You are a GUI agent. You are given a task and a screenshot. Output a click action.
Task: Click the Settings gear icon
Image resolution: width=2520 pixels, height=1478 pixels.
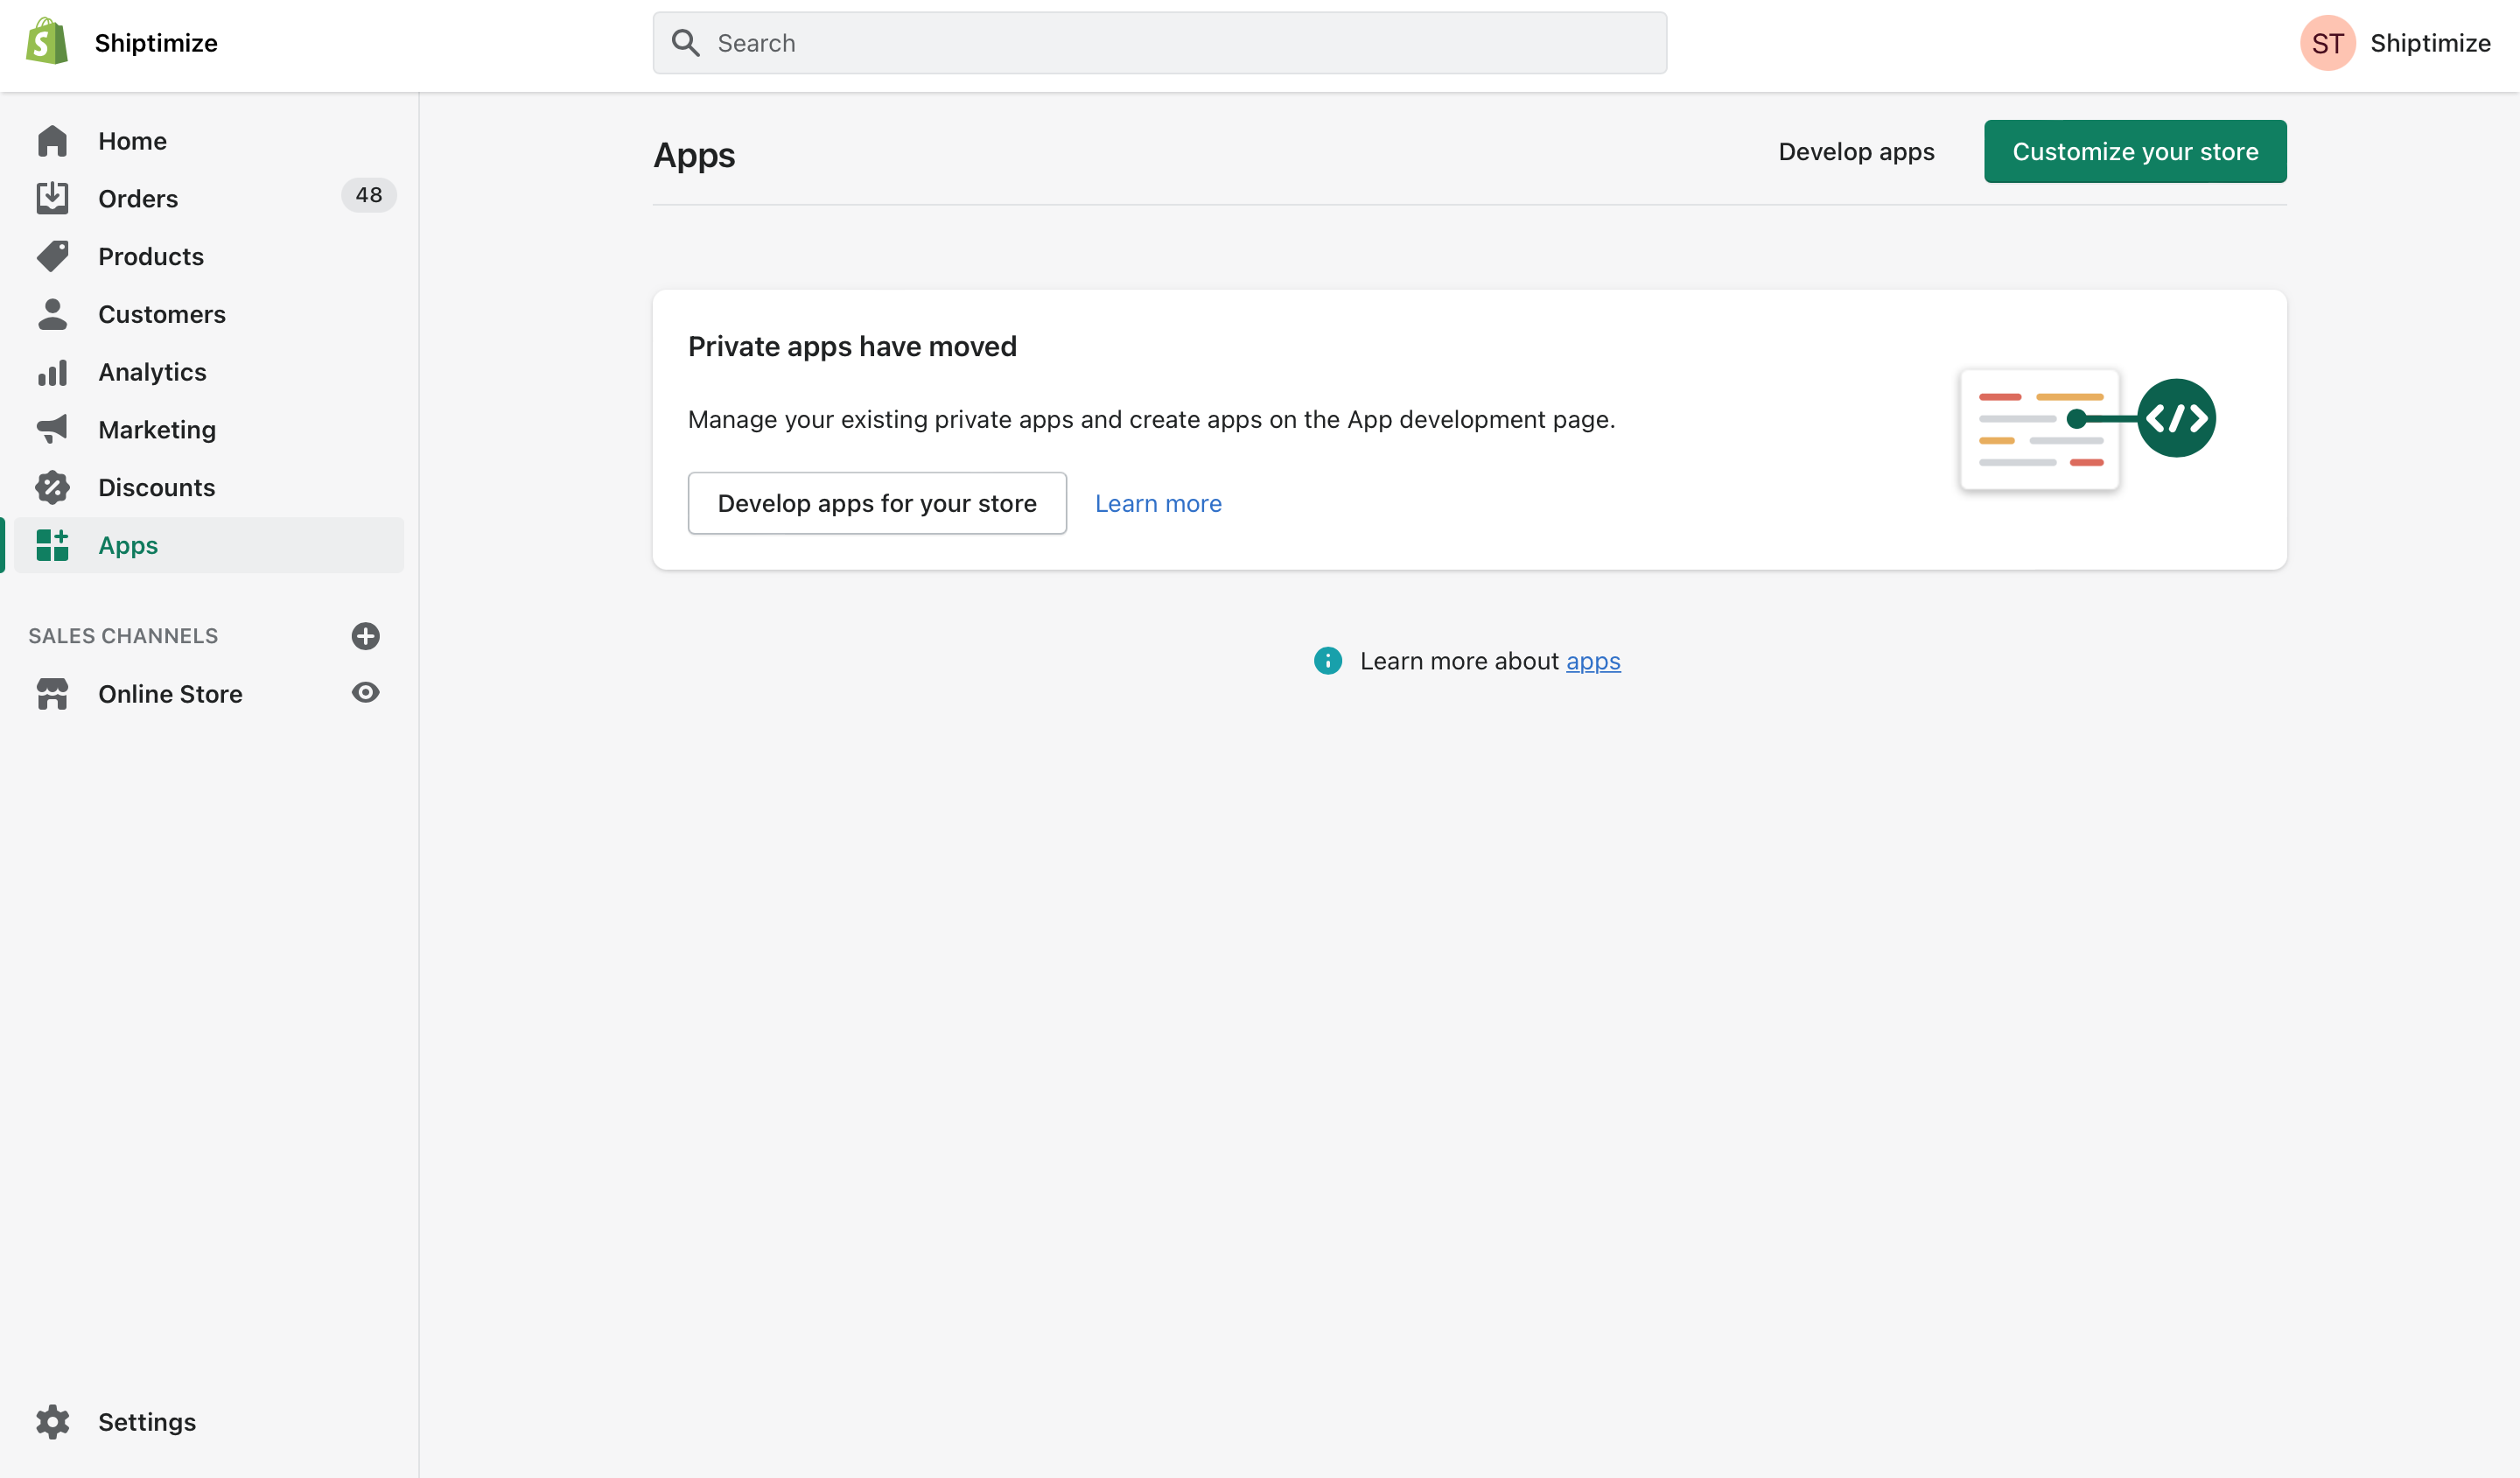tap(52, 1421)
